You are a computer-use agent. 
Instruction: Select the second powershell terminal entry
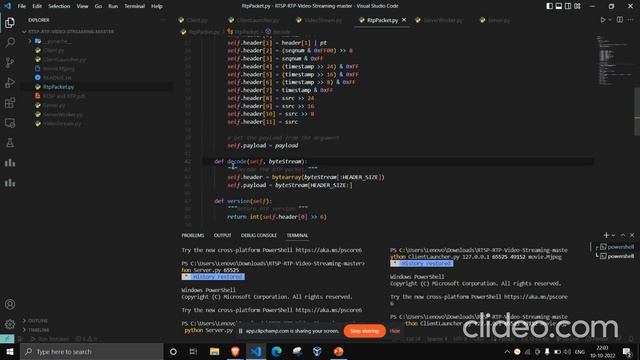pyautogui.click(x=617, y=256)
